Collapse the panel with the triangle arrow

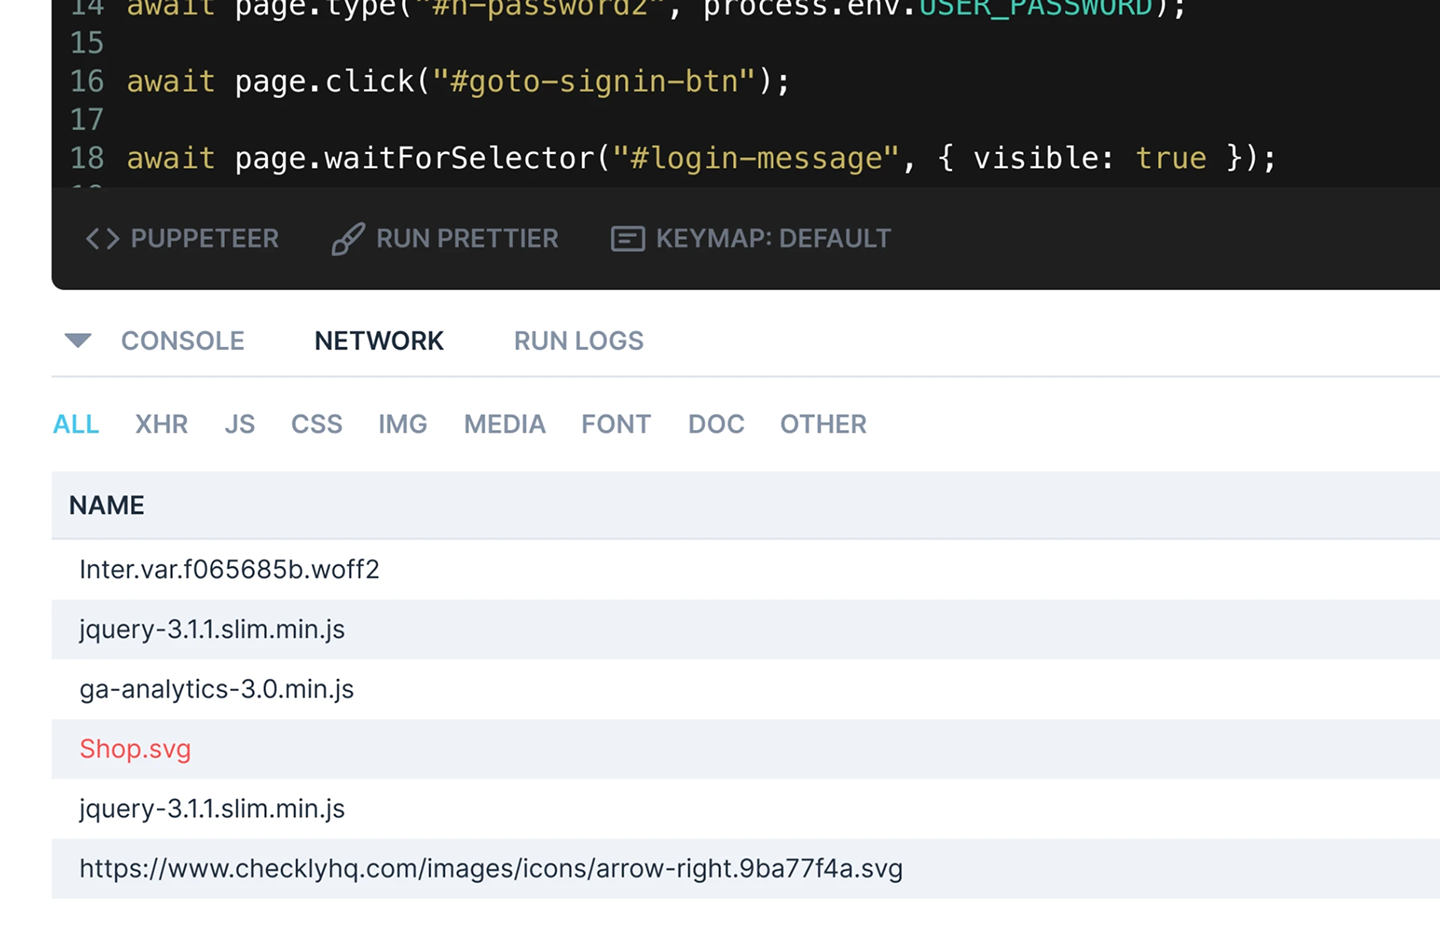point(78,341)
